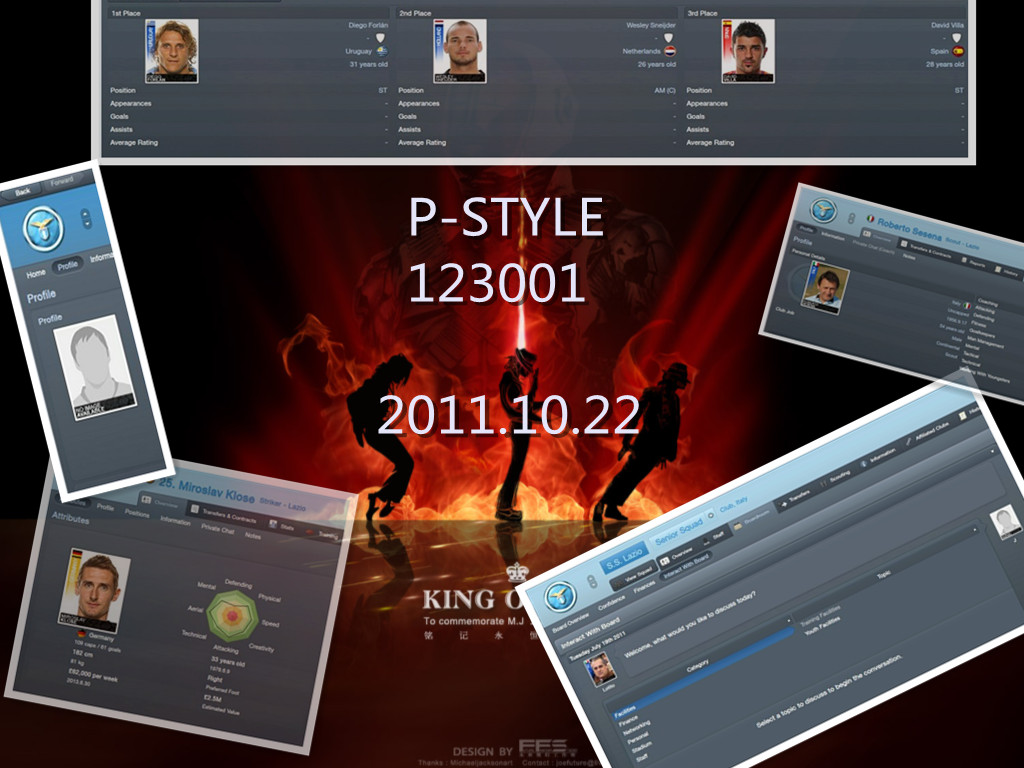Click the Senior Squad breadcrumb button
Viewport: 1024px width, 768px height.
click(679, 530)
